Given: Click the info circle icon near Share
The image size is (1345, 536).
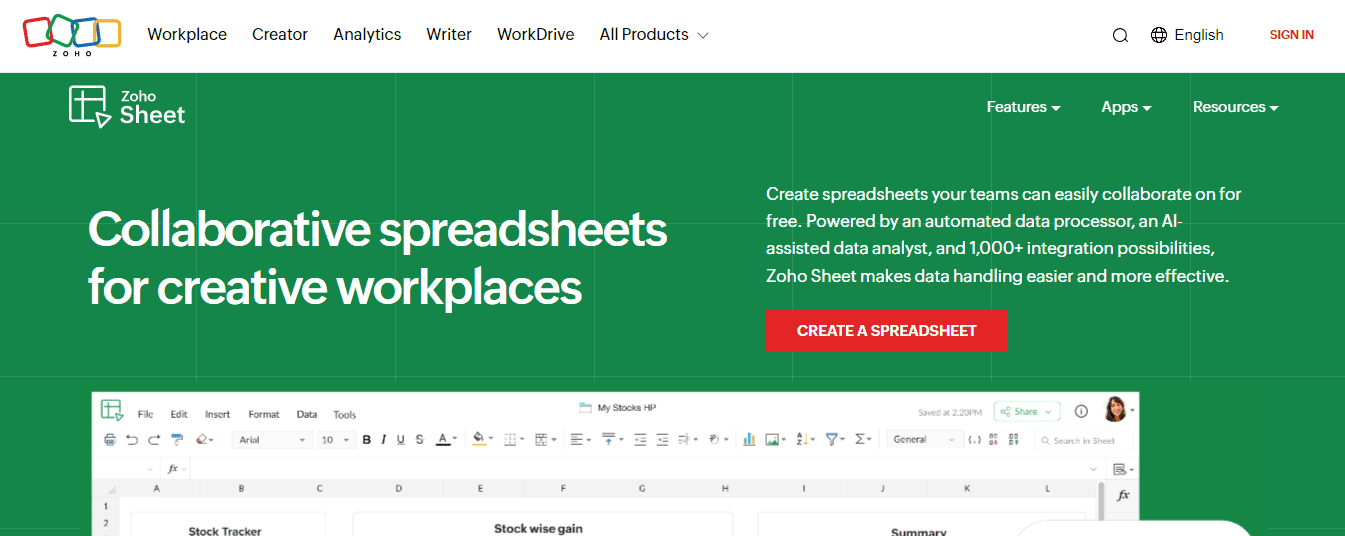Looking at the screenshot, I should (1081, 411).
